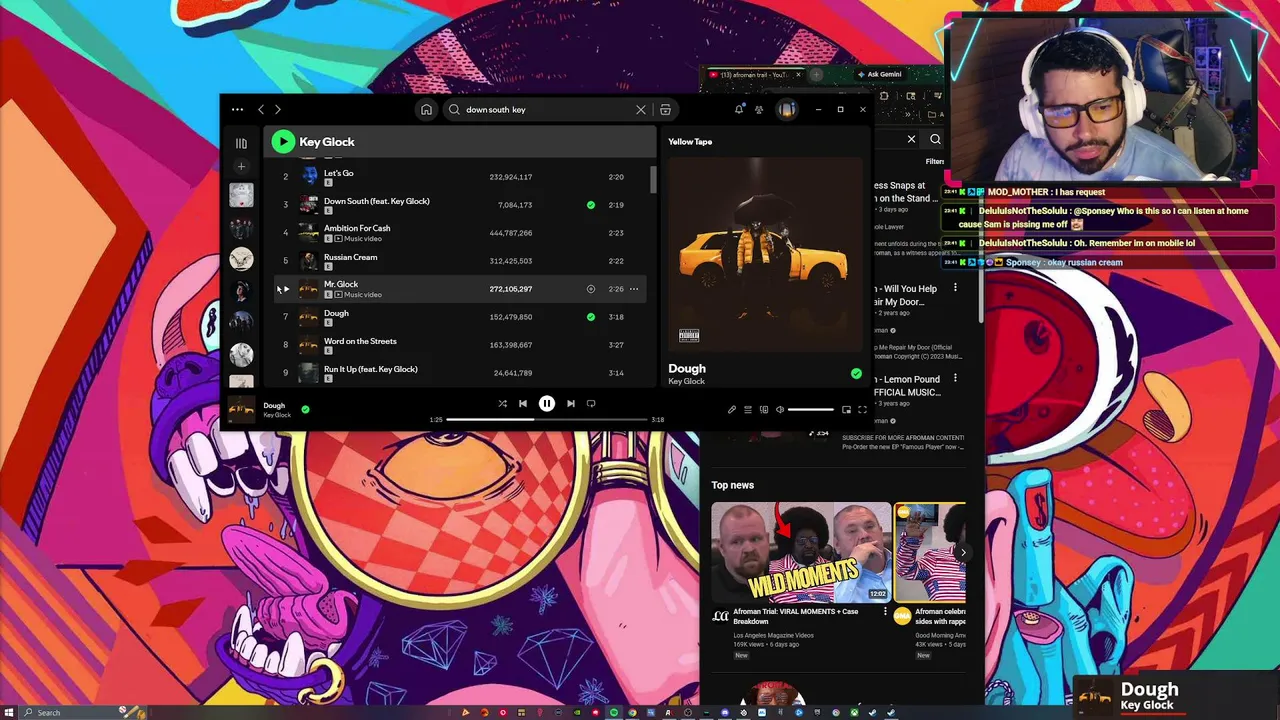Open Spotify from the Windows taskbar

(x=614, y=713)
